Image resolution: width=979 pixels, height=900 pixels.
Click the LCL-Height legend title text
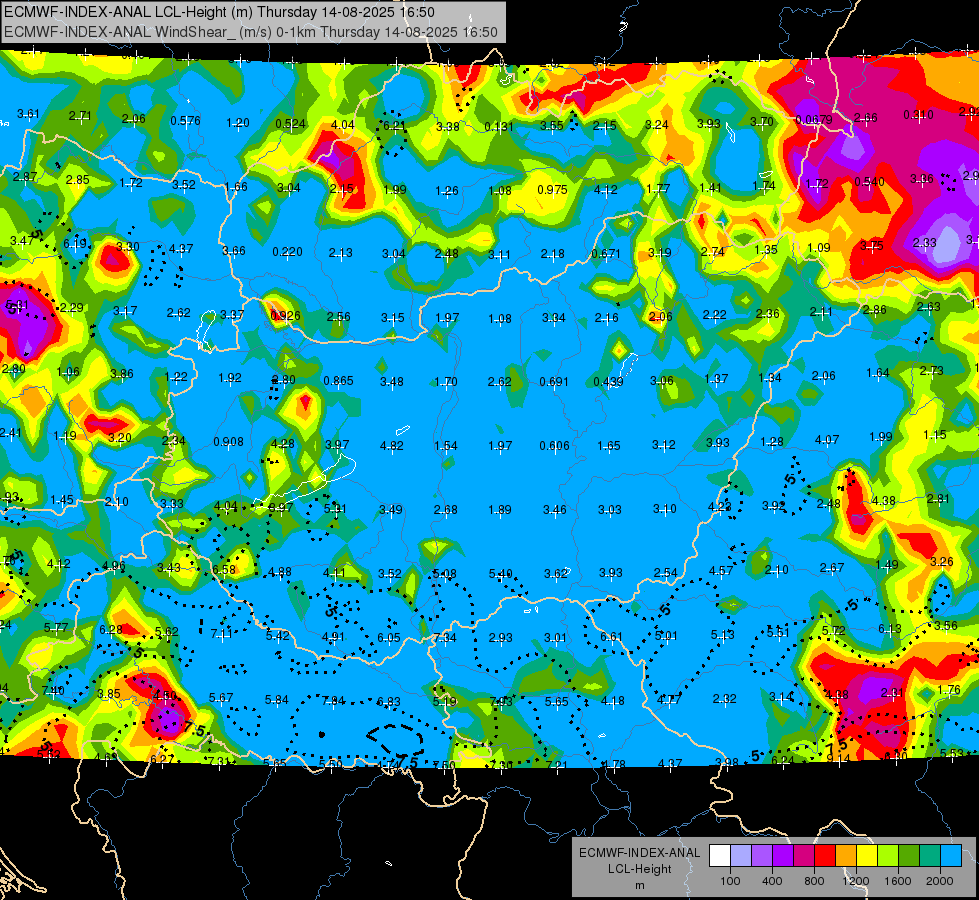[640, 869]
